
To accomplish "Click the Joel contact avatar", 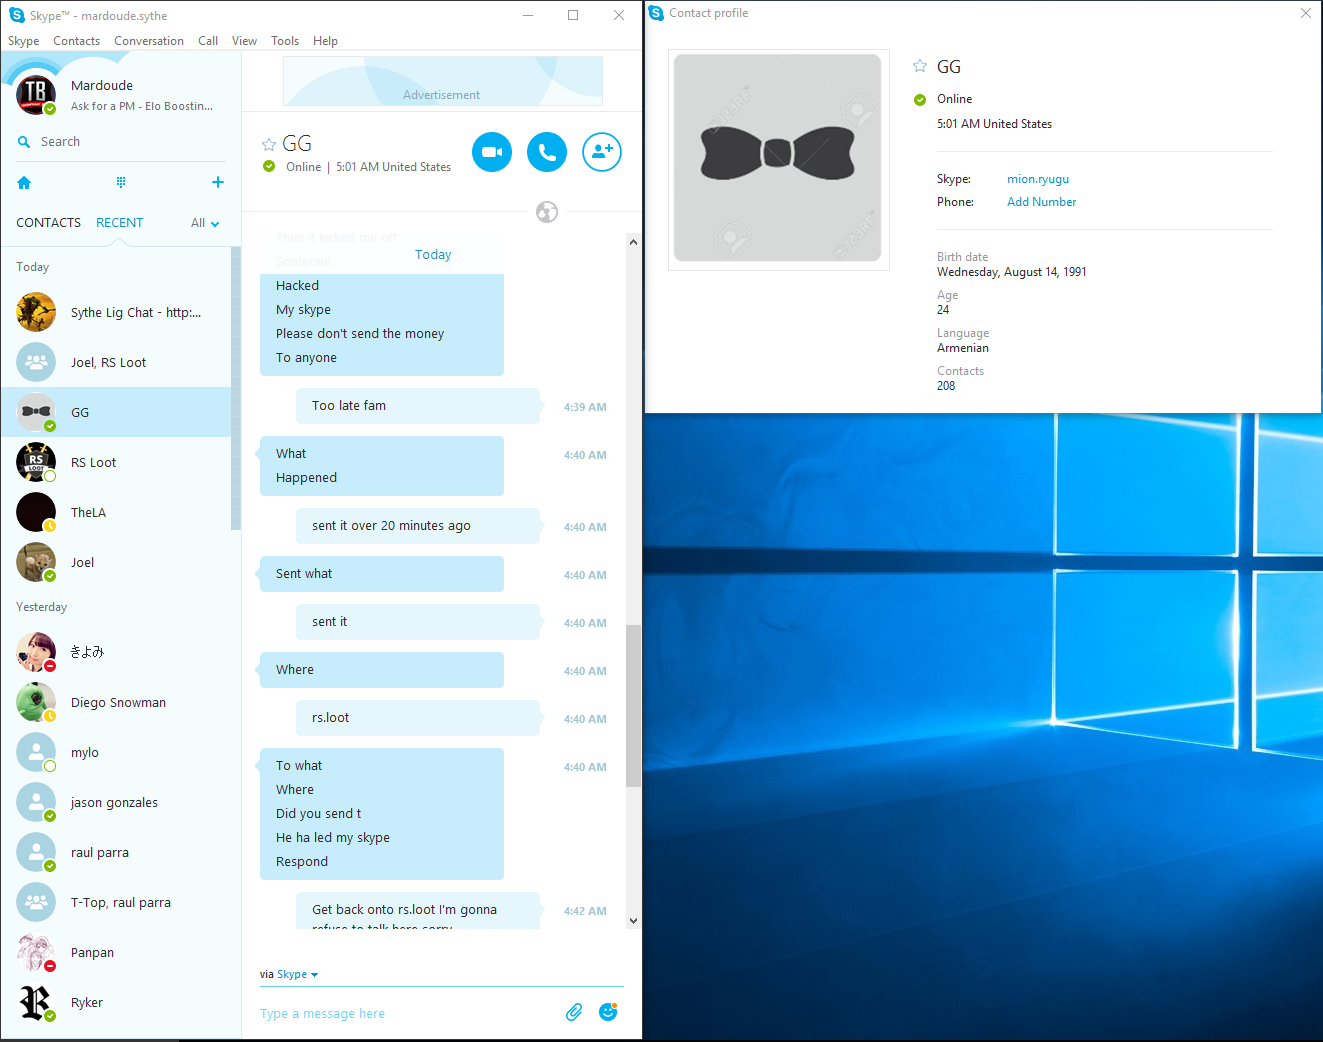I will point(36,562).
